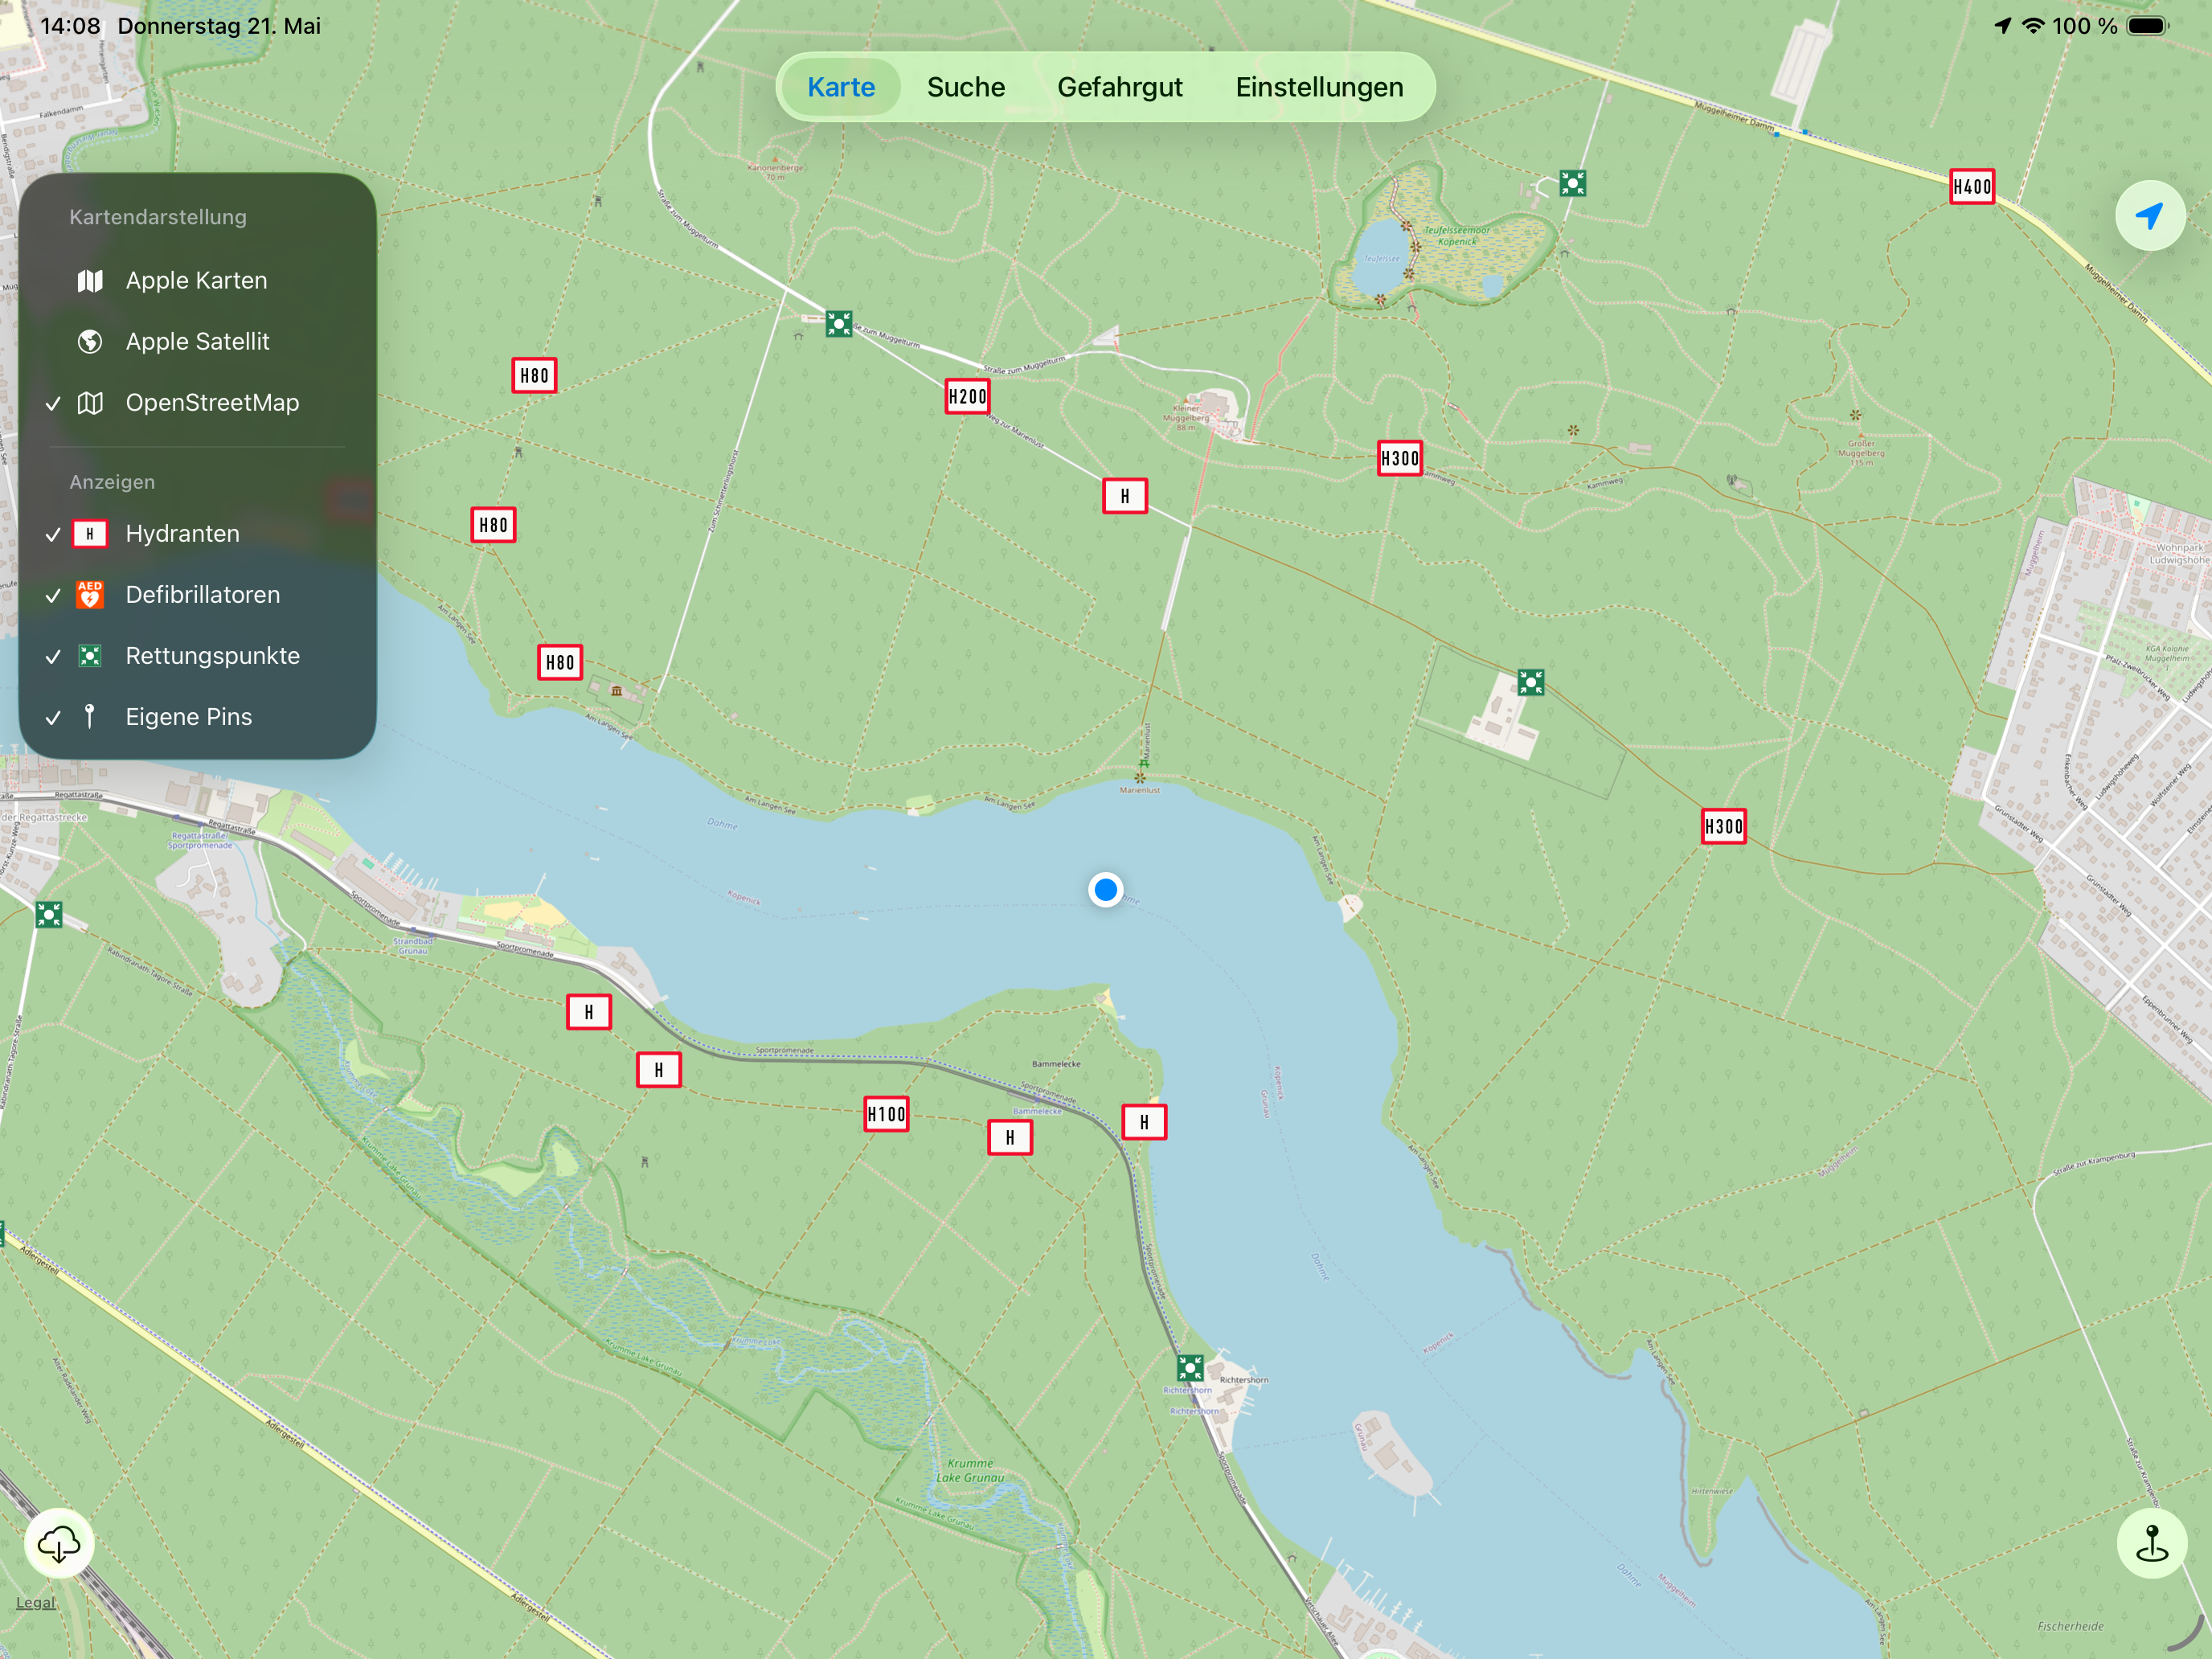Toggle Eigene Pins display

[x=197, y=716]
